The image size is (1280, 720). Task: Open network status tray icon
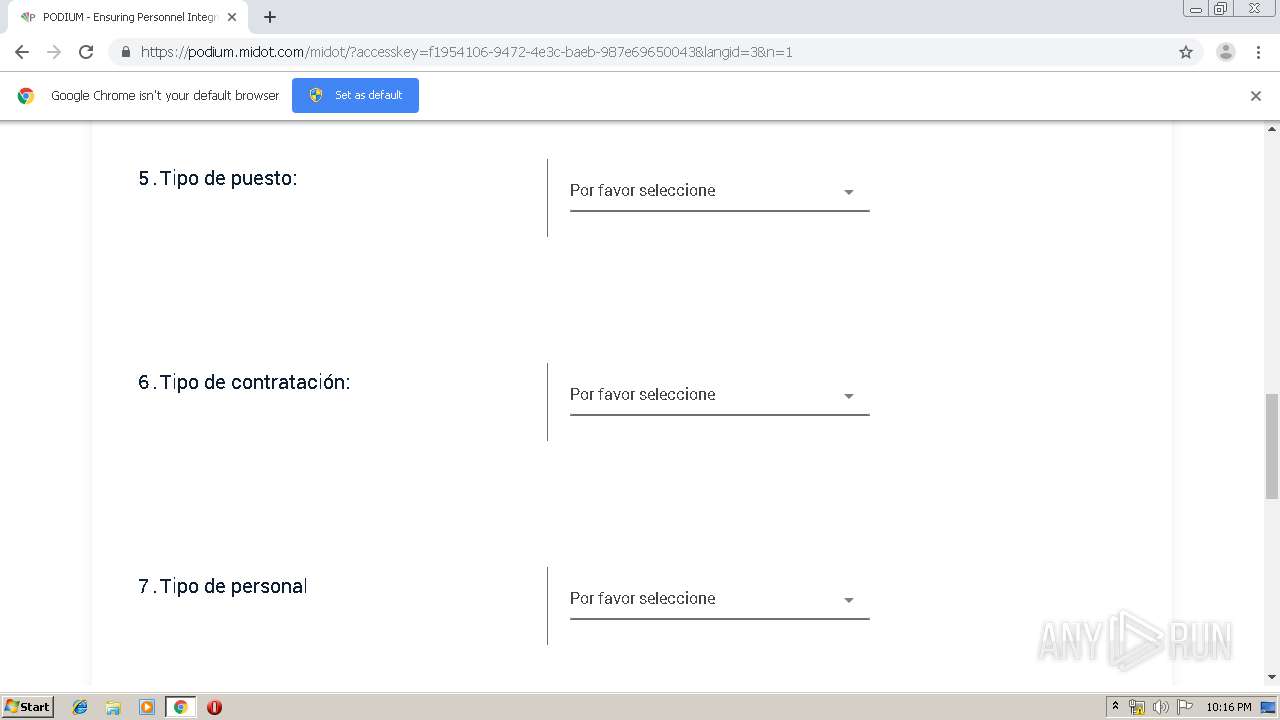1137,707
